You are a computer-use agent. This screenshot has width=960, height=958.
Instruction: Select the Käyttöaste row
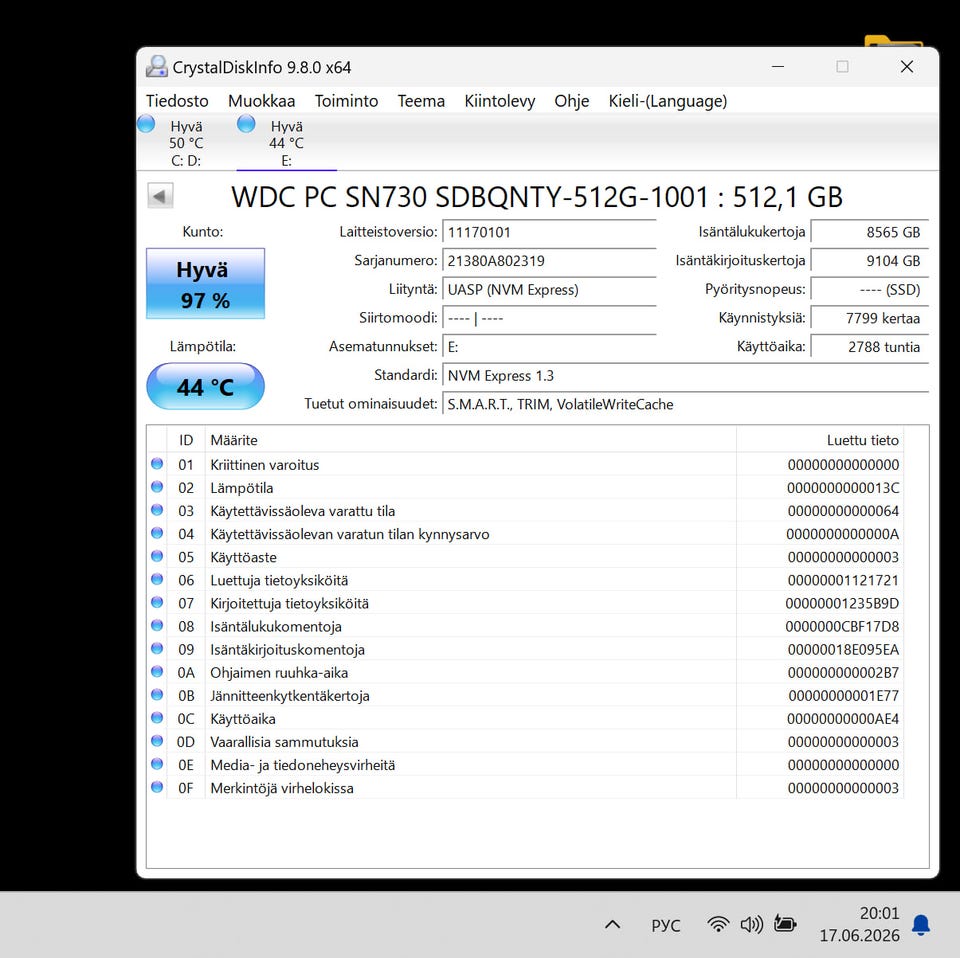coord(526,557)
